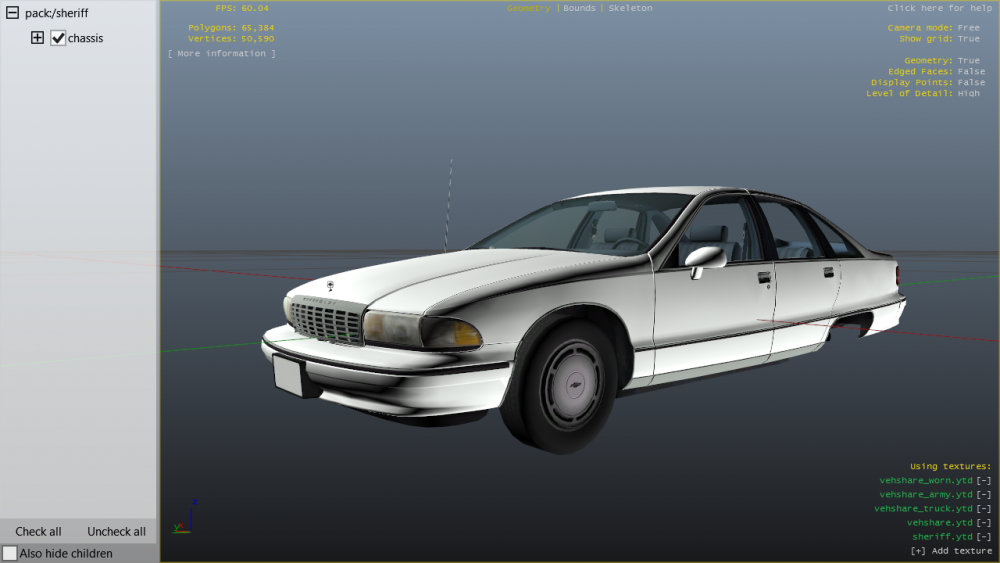This screenshot has height=563, width=1000.
Task: Click the Check all button
Action: point(38,531)
